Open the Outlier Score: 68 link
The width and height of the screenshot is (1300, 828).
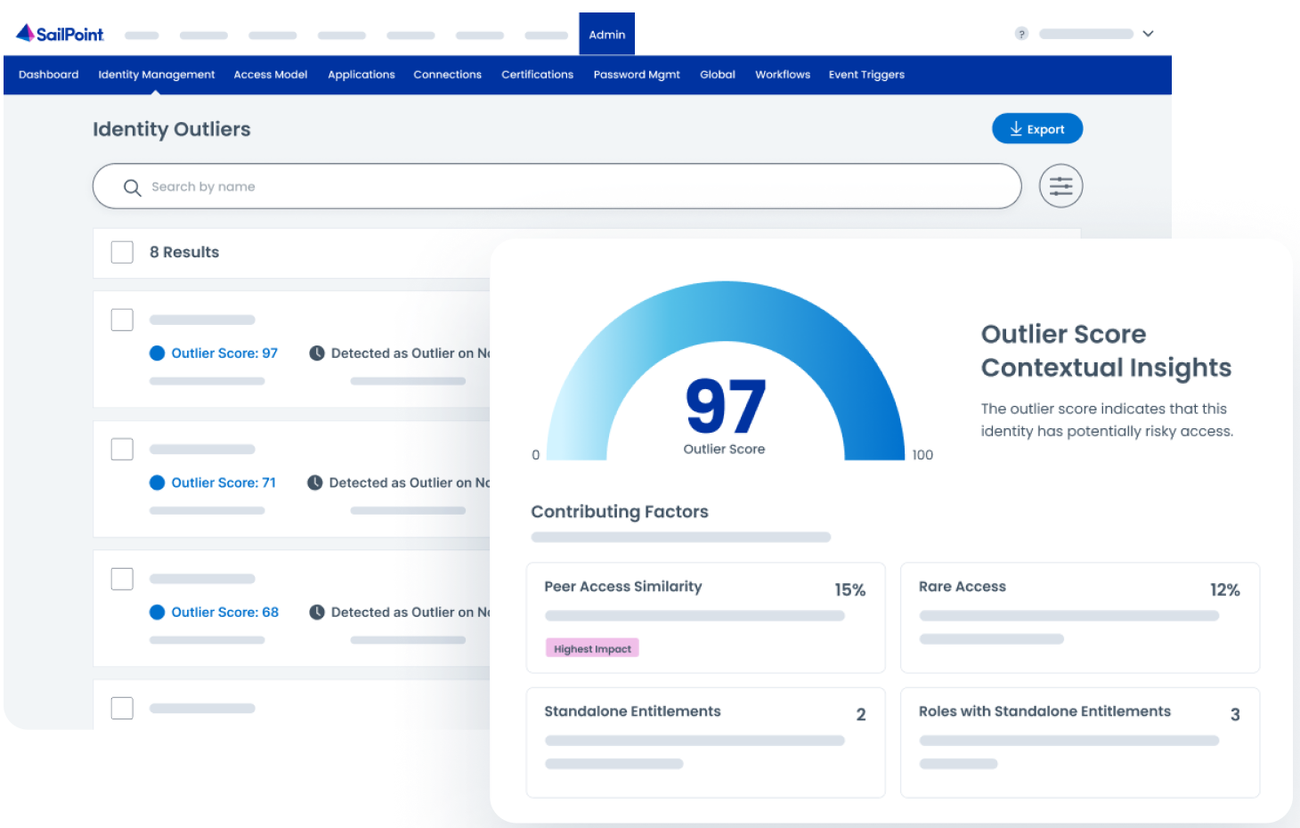225,612
